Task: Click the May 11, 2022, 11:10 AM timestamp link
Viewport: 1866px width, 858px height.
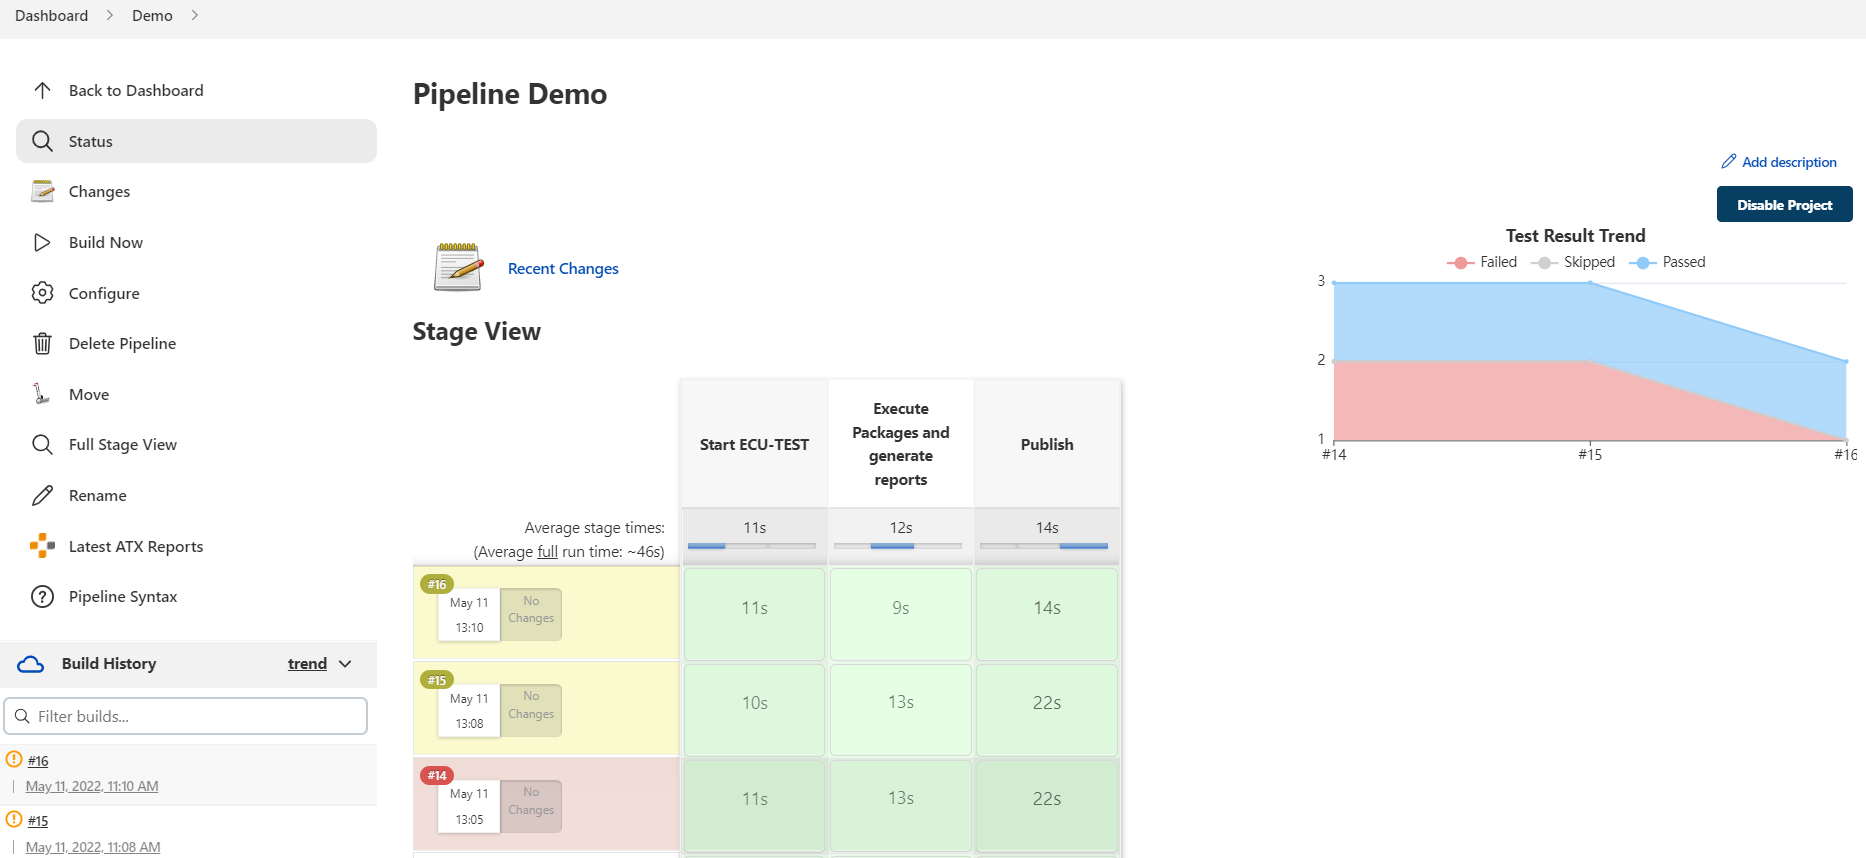Action: click(92, 786)
